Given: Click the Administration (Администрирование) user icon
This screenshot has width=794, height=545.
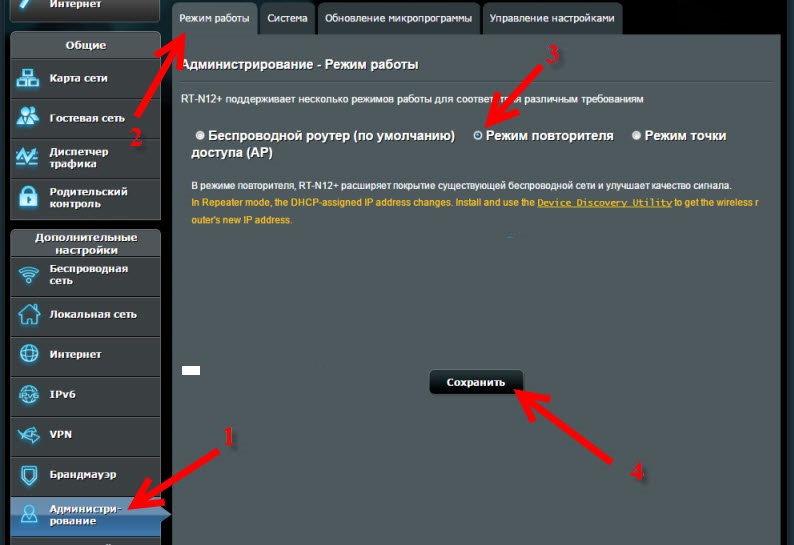Looking at the screenshot, I should pos(29,514).
